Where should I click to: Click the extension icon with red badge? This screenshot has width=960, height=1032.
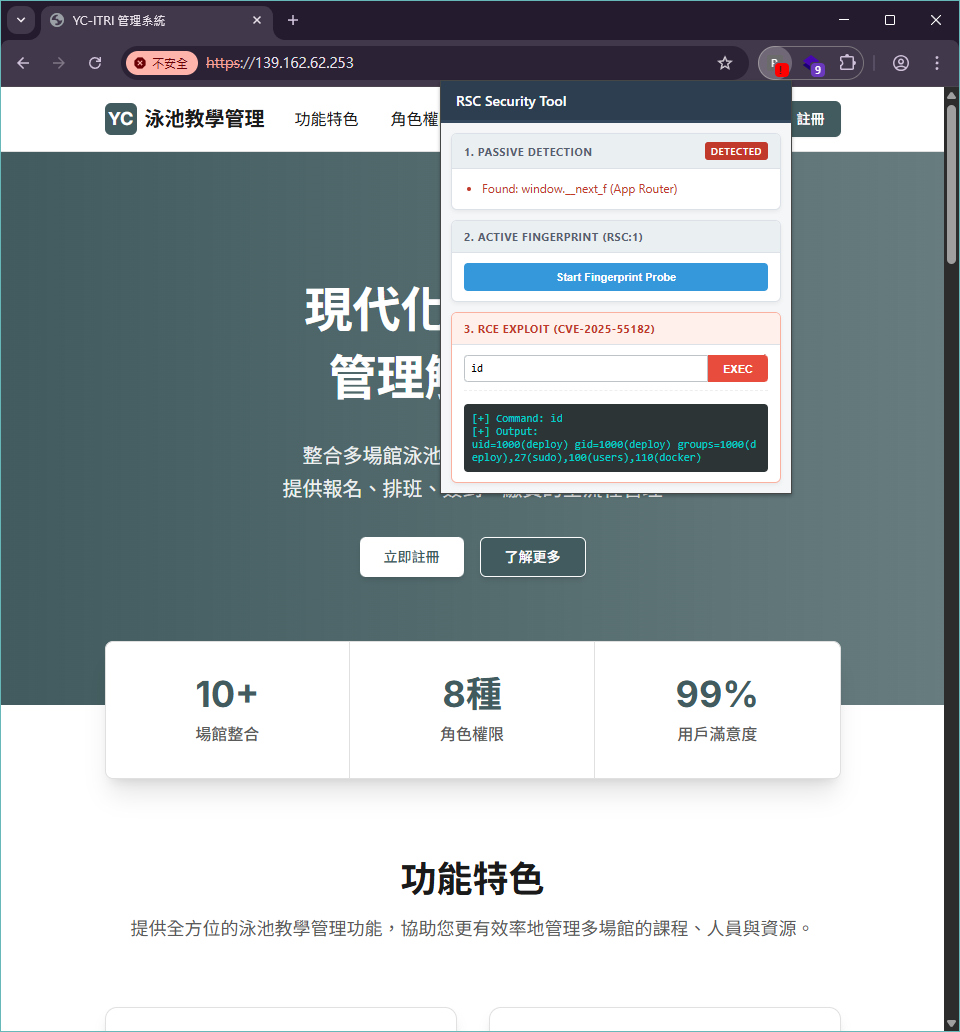click(x=776, y=63)
